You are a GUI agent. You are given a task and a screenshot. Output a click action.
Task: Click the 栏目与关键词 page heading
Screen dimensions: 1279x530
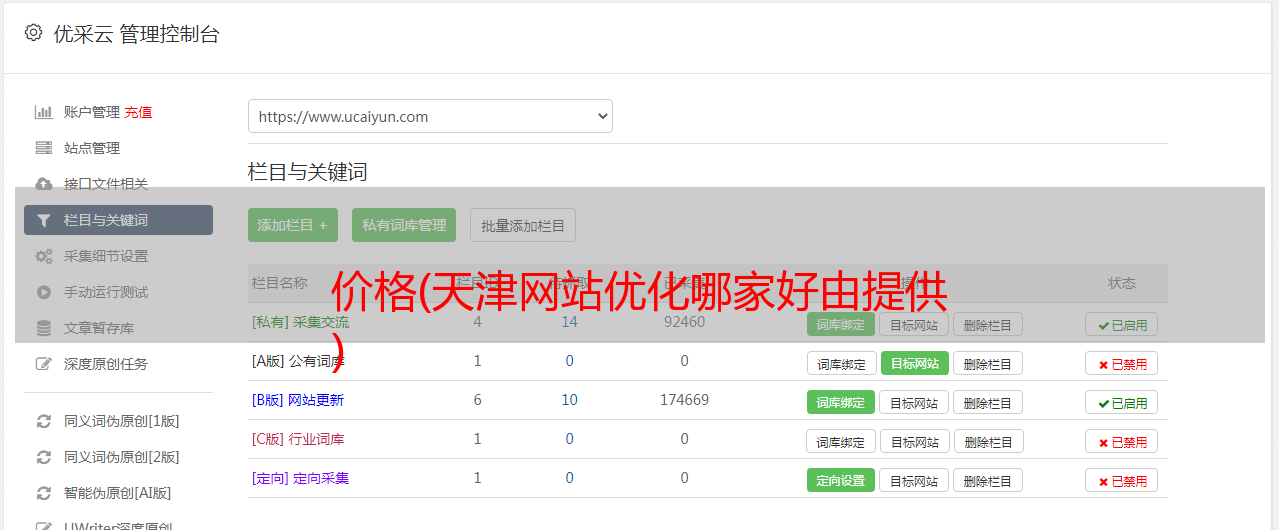point(308,172)
